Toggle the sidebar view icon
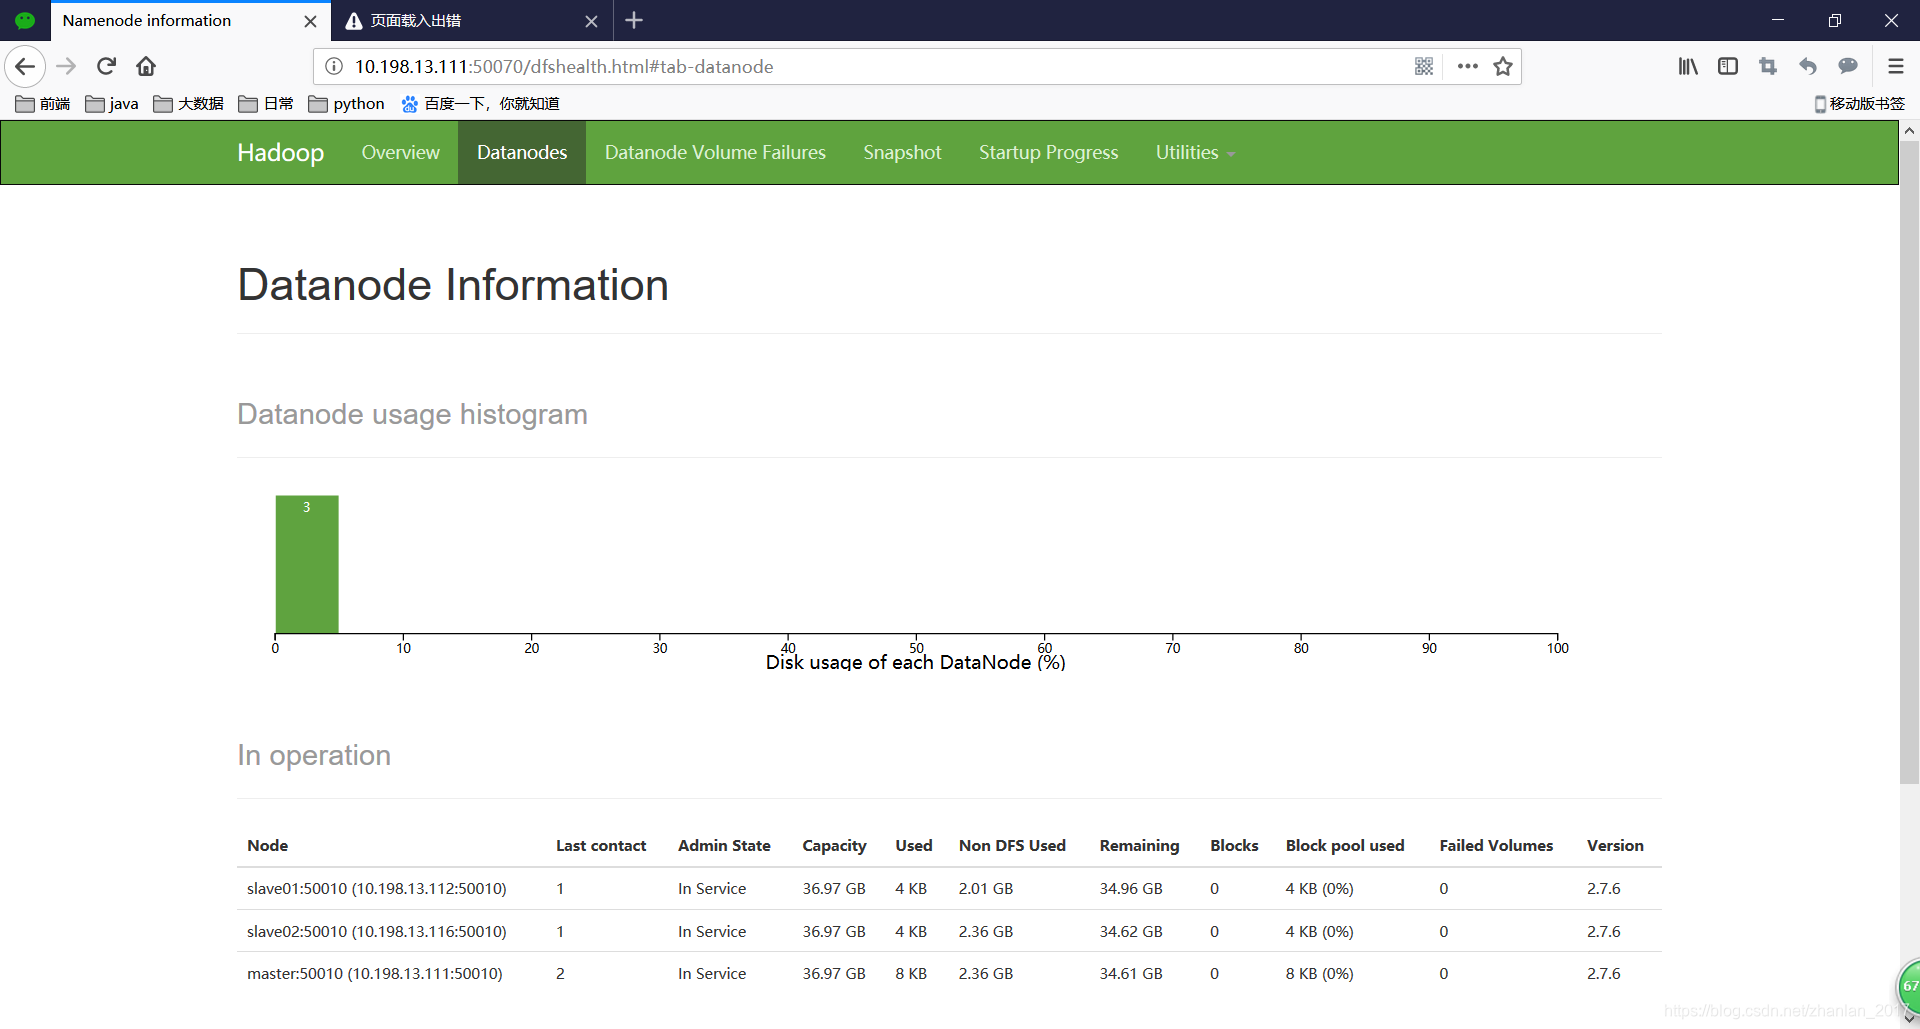Screen dimensions: 1920x1029 click(x=1728, y=67)
